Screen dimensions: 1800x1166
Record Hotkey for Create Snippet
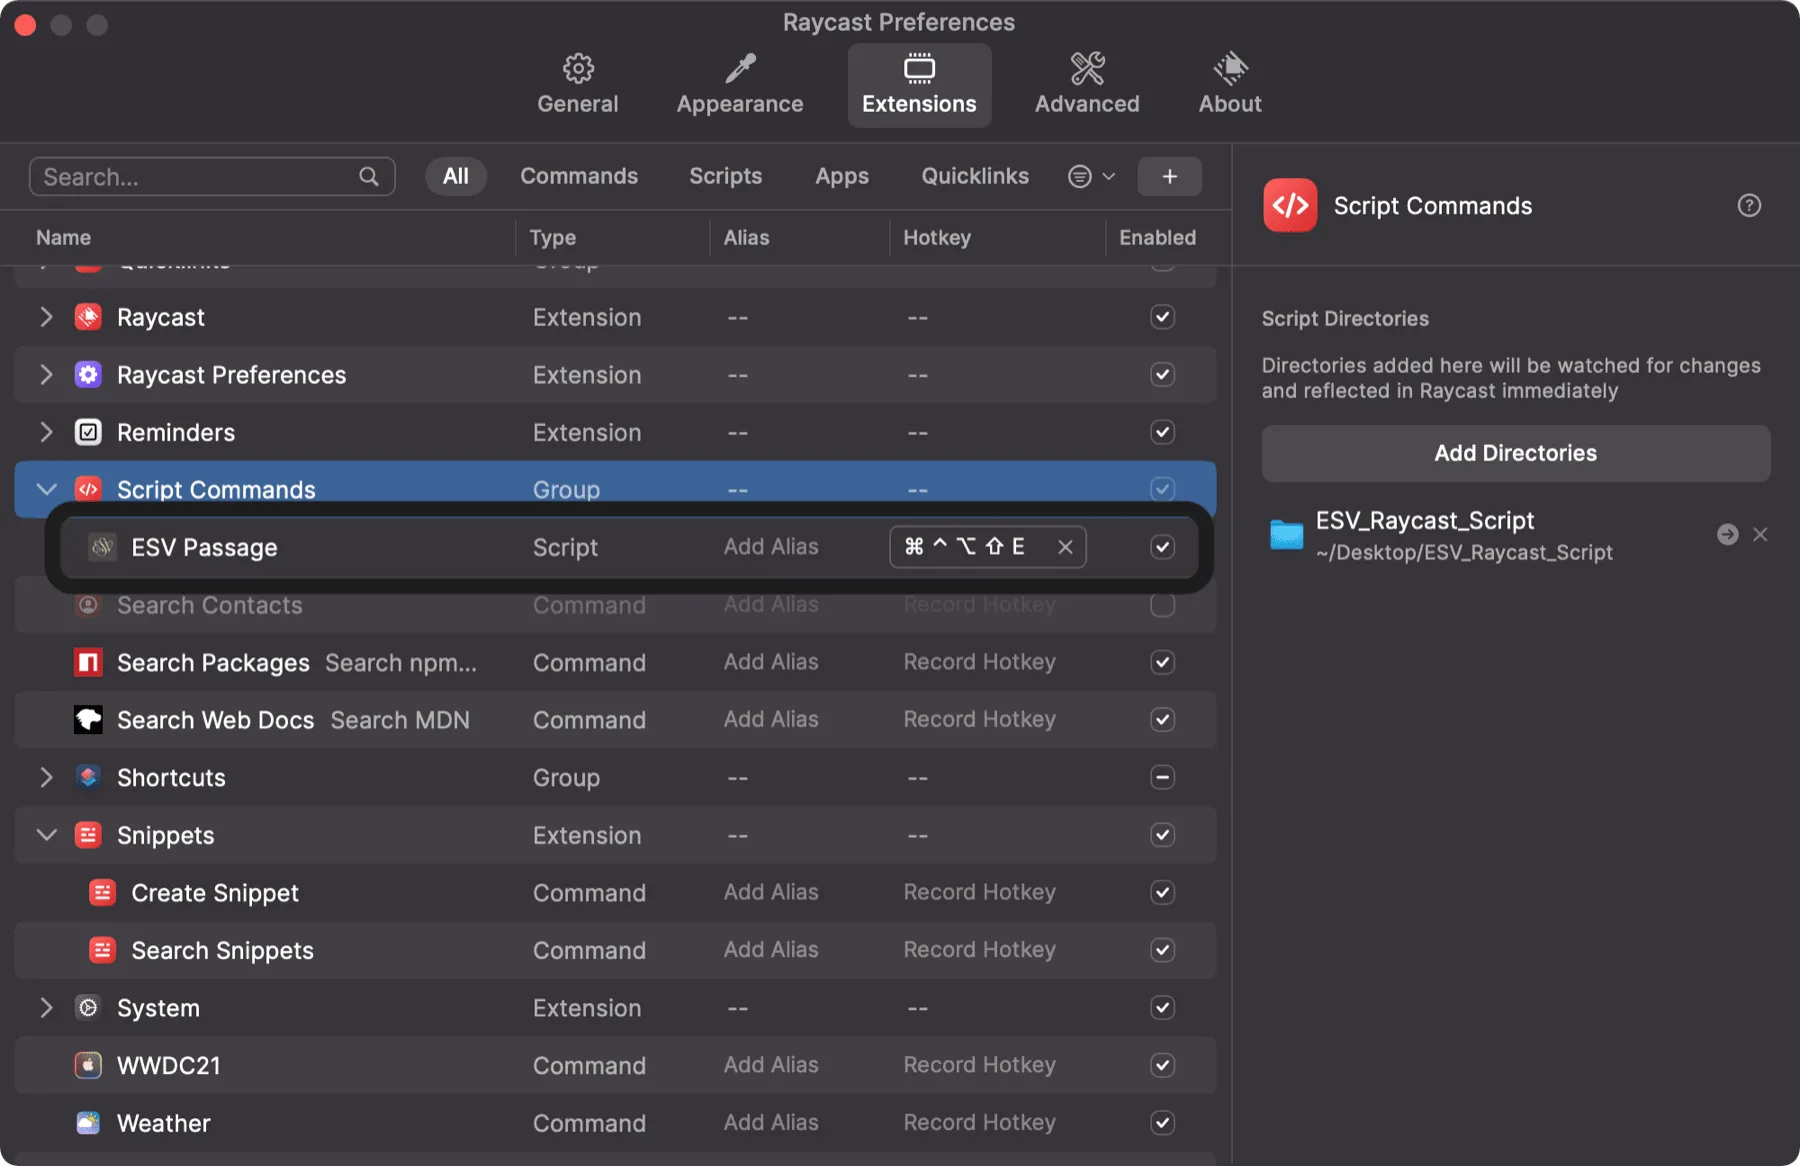(979, 892)
